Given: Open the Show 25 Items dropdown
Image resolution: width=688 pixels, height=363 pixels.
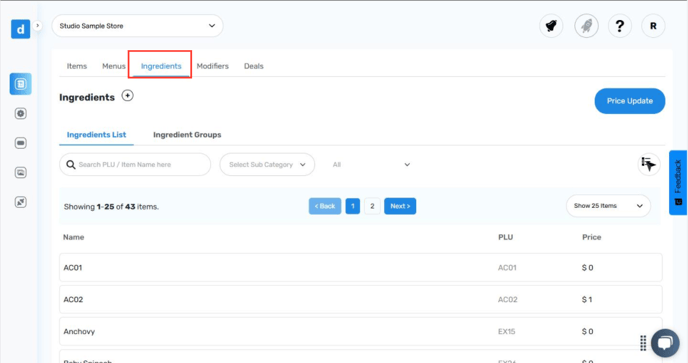Looking at the screenshot, I should [609, 206].
